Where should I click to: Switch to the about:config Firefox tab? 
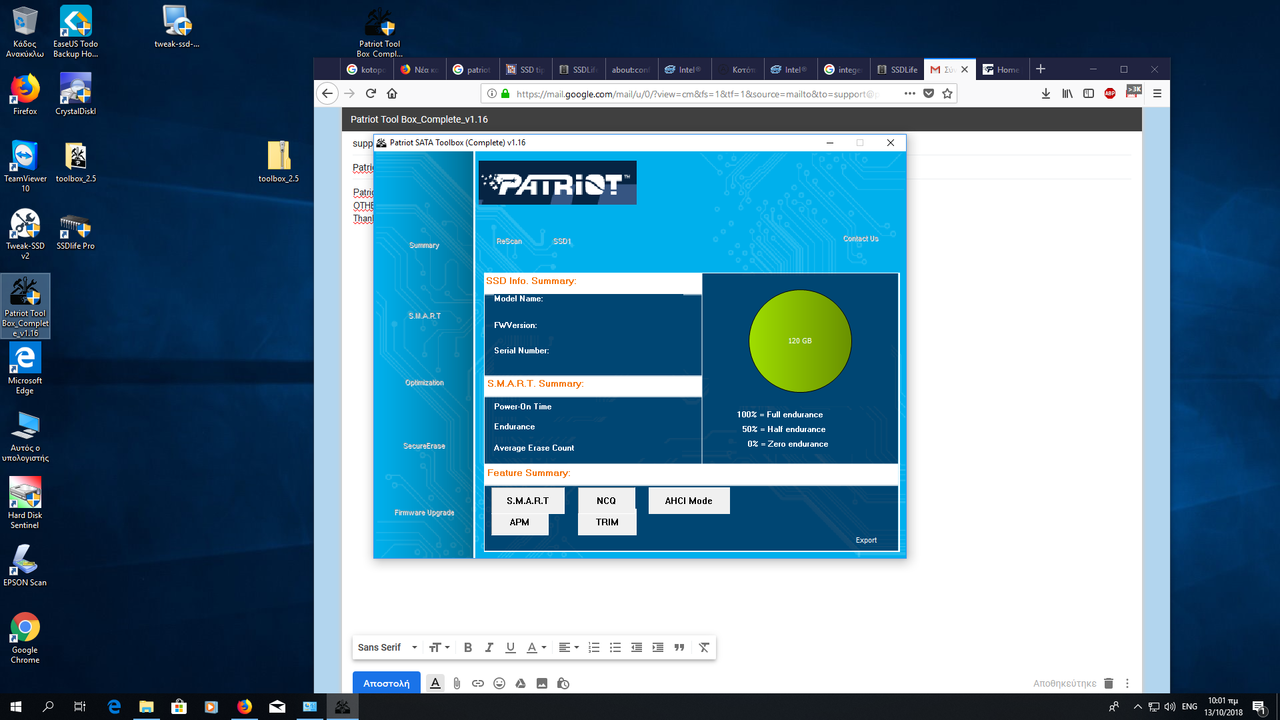(632, 70)
